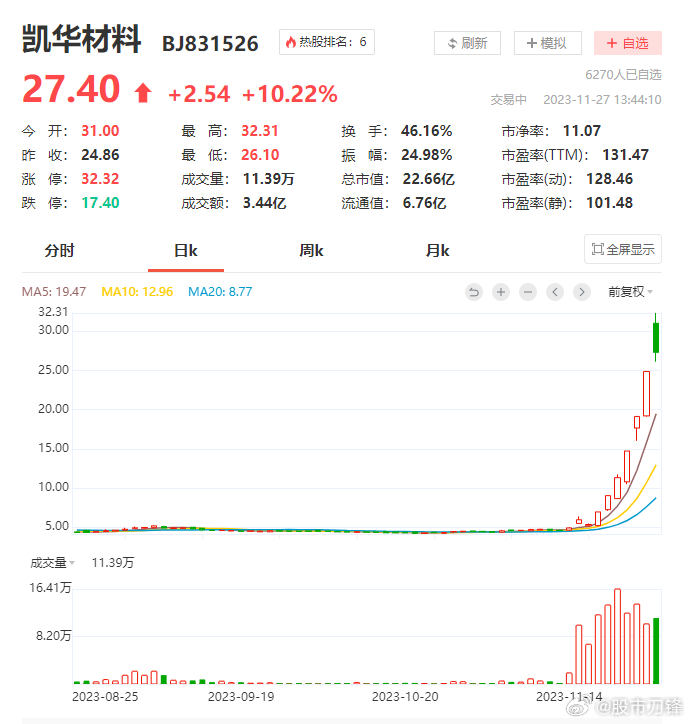Image resolution: width=691 pixels, height=724 pixels.
Task: Click the 6270人已自选 follower count
Action: click(x=623, y=75)
